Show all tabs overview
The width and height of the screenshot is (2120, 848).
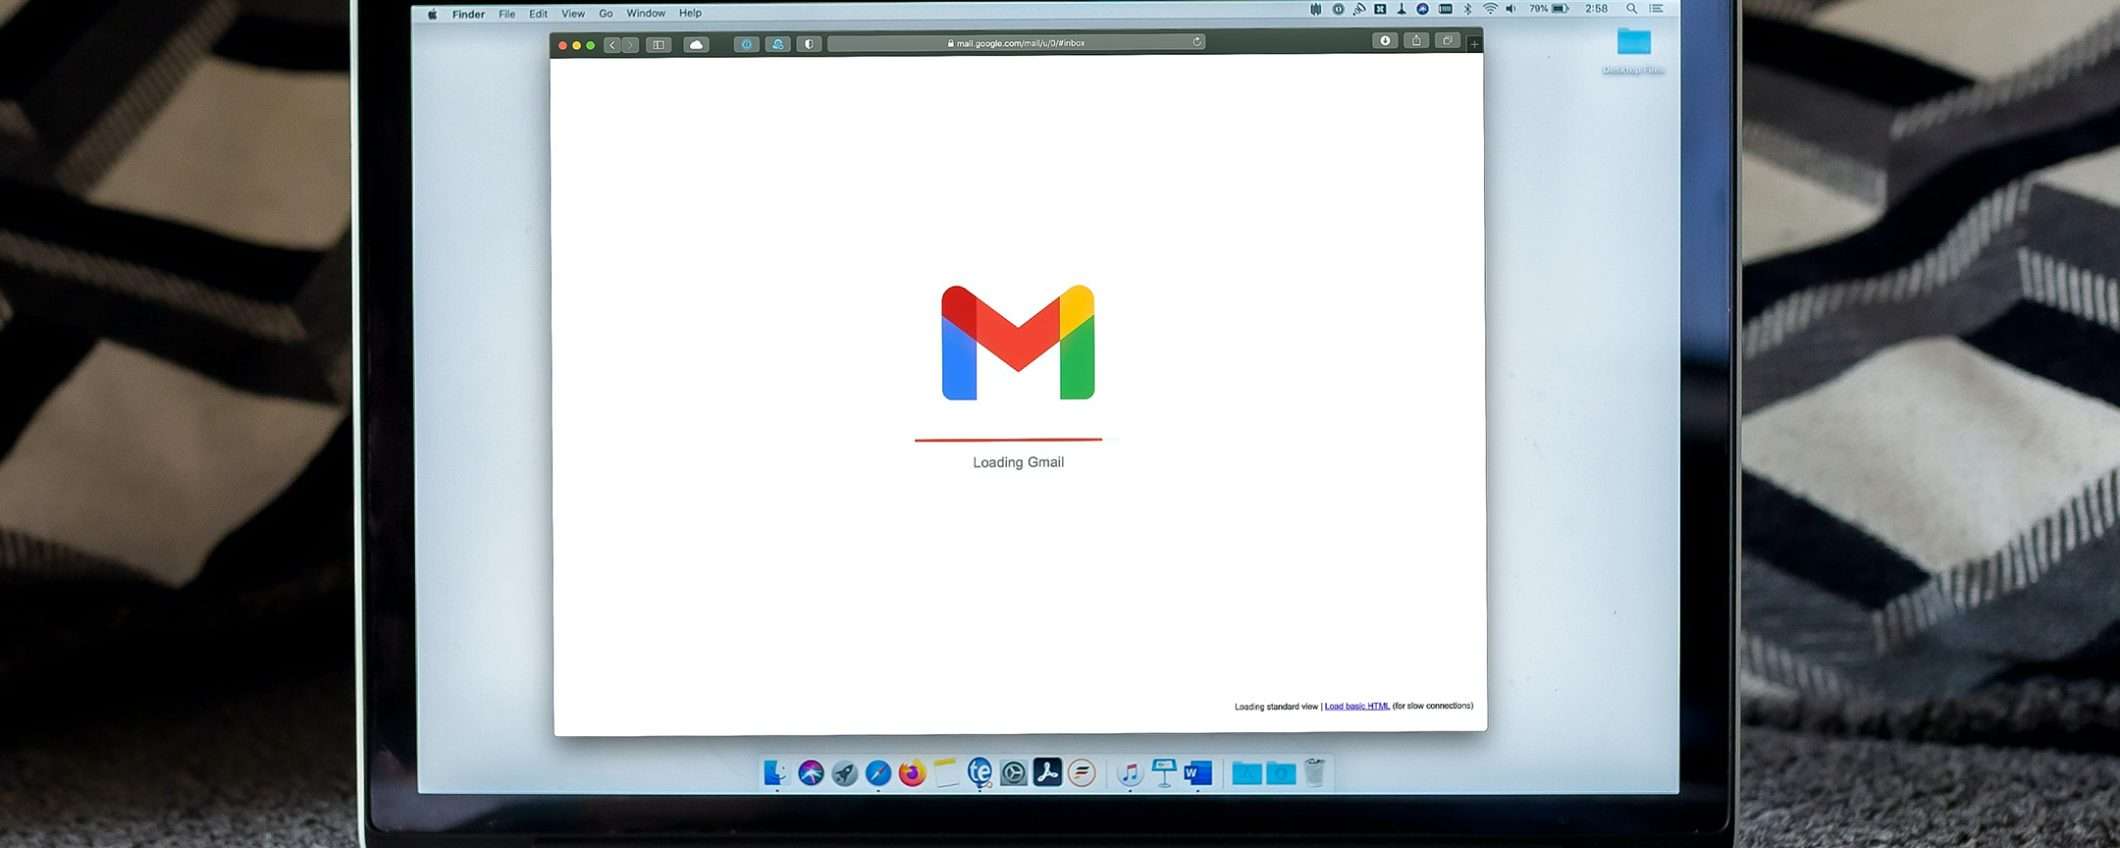coord(1447,41)
